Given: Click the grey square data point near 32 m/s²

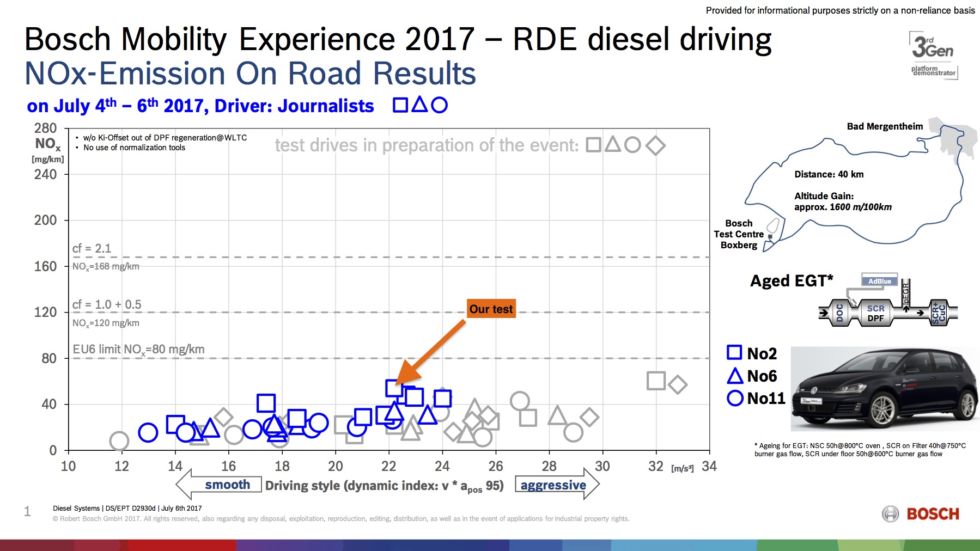Looking at the screenshot, I should point(656,381).
